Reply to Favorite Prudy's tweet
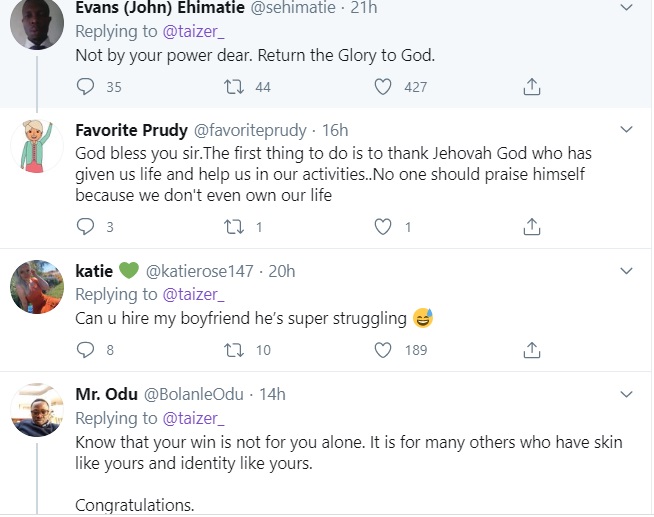 pyautogui.click(x=85, y=227)
